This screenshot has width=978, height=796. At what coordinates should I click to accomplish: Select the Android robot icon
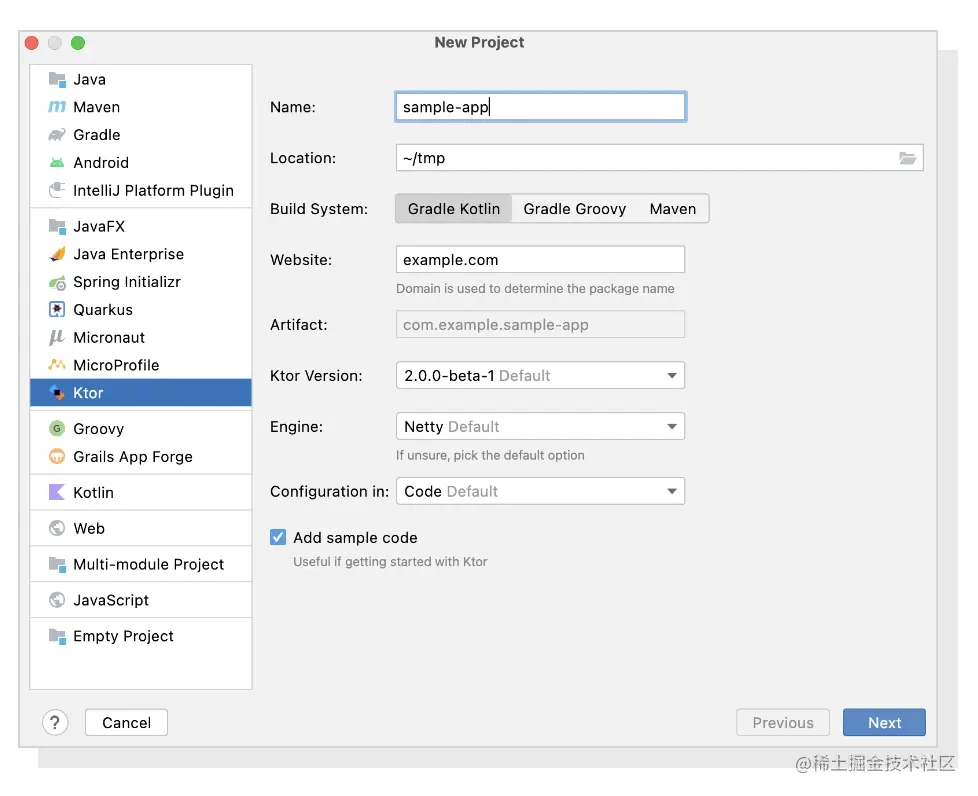57,163
